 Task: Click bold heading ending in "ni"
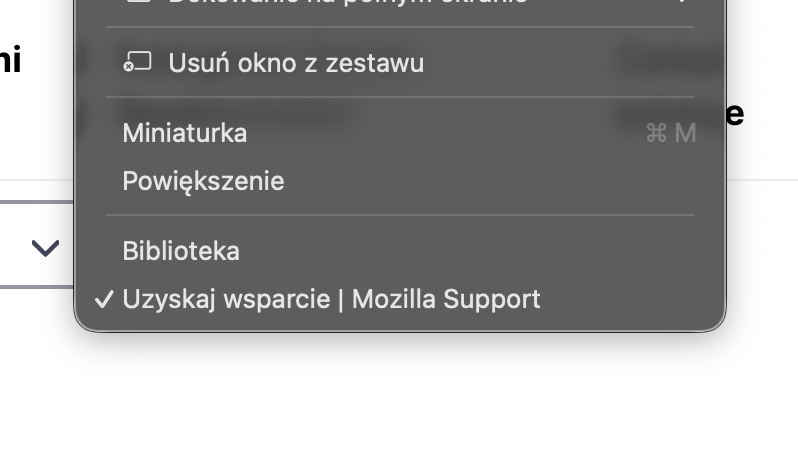point(10,60)
